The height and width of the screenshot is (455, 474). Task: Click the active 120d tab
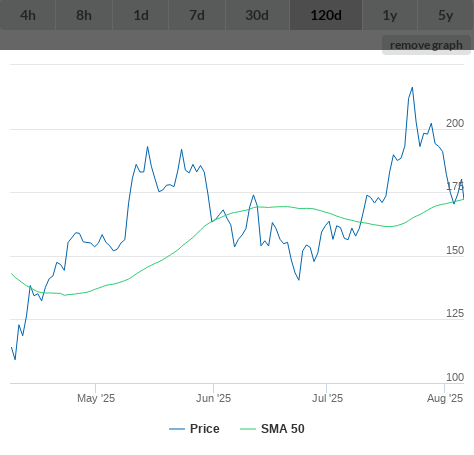(x=326, y=15)
